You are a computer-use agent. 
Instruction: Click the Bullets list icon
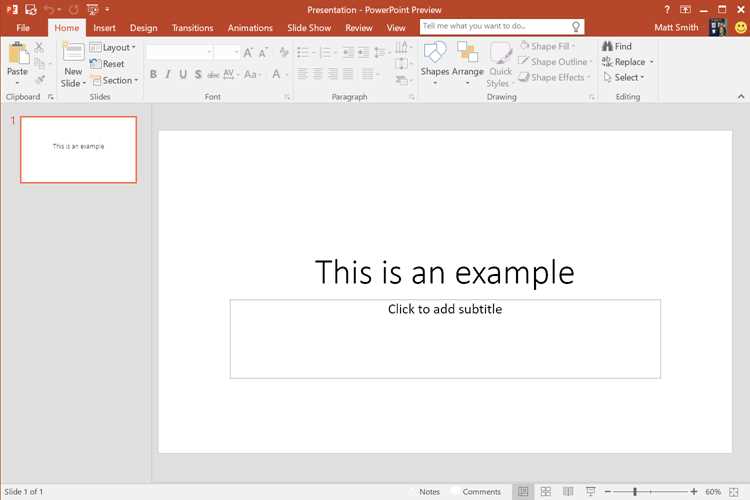[x=302, y=52]
